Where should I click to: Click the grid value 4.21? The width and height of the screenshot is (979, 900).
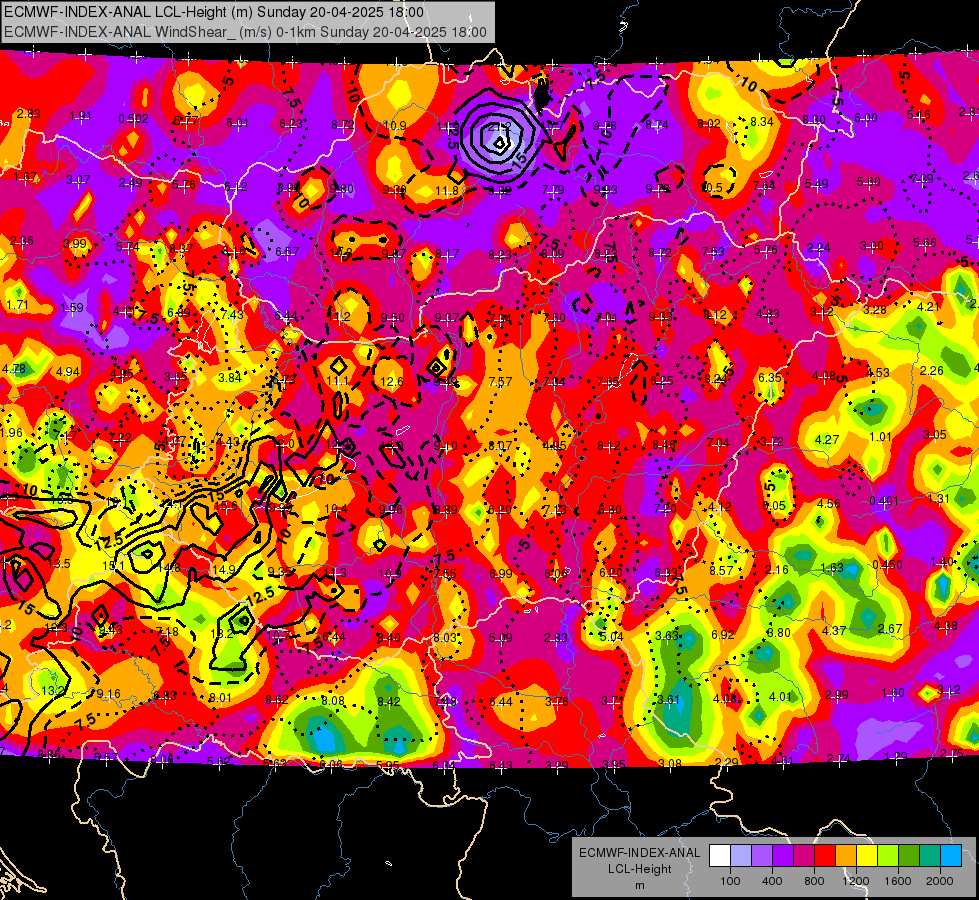(x=928, y=307)
